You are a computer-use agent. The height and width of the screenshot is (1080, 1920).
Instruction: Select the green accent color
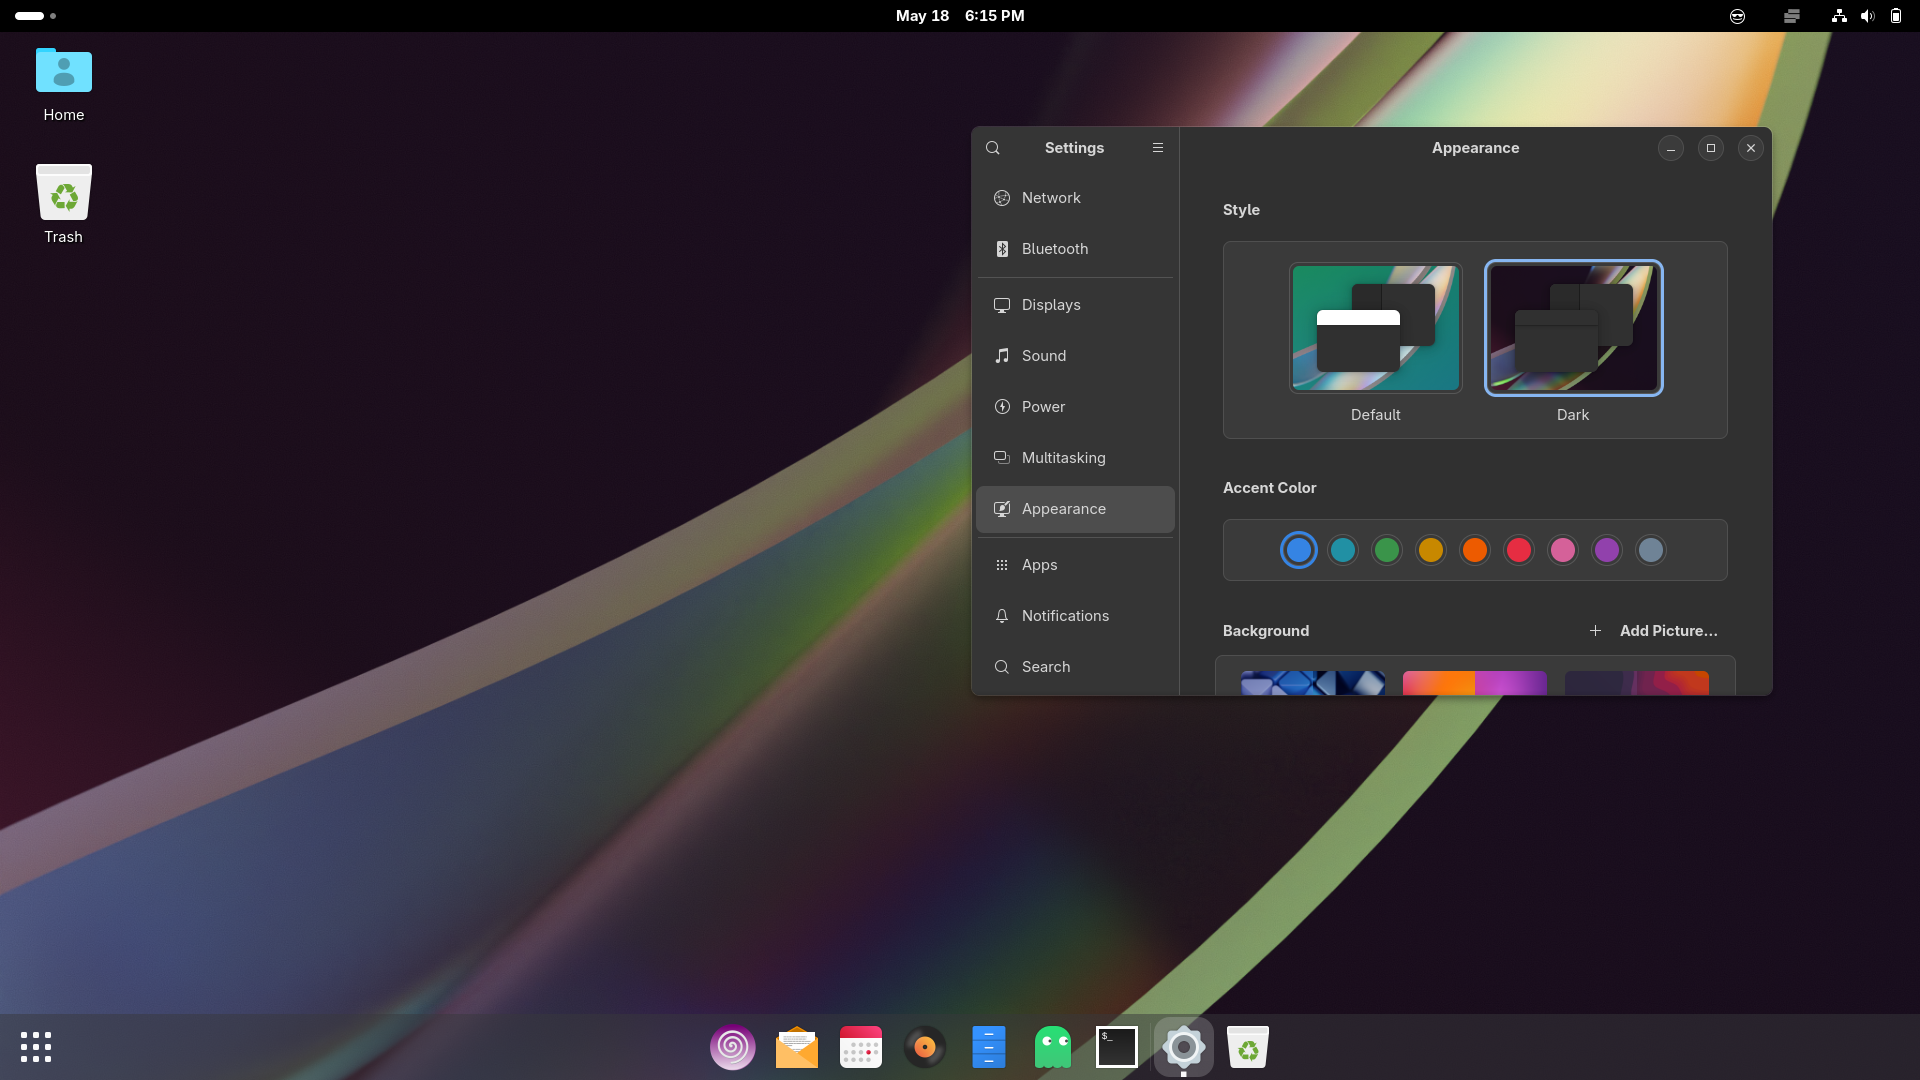[1387, 550]
